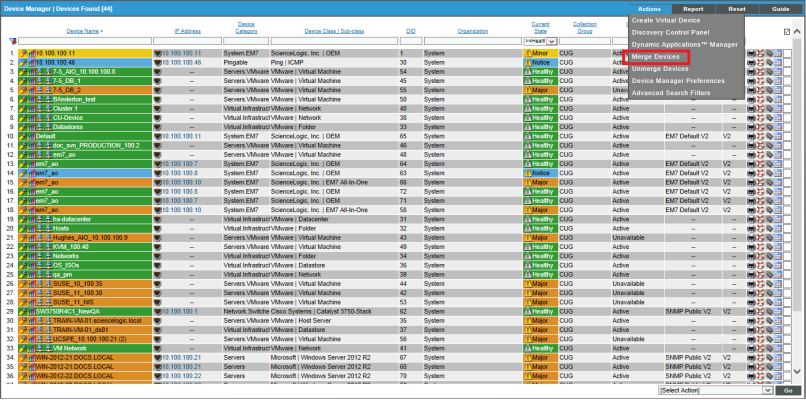
Task: Click the vertical scrollbar down arrow
Action: tap(797, 371)
